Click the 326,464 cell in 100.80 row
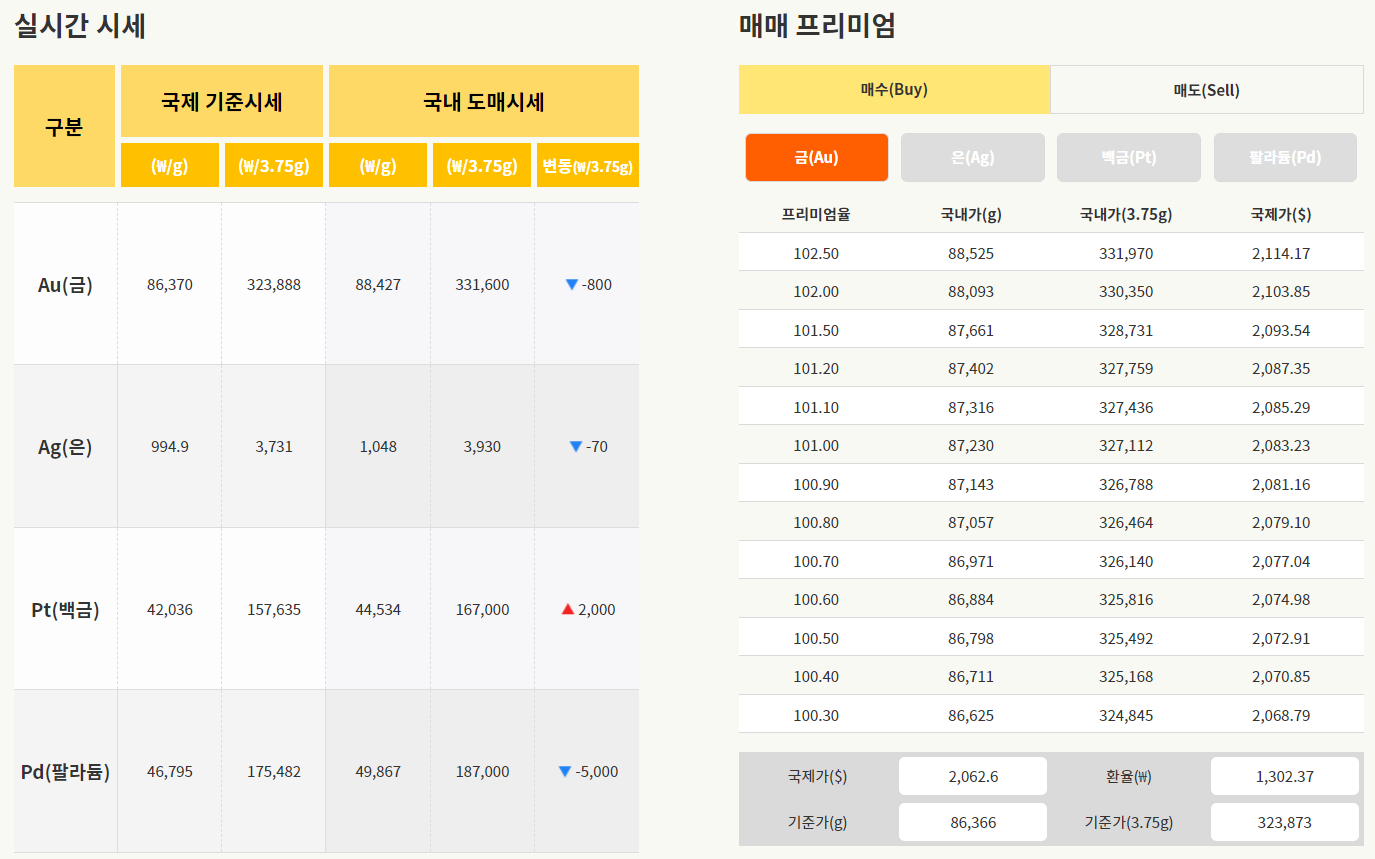The height and width of the screenshot is (859, 1375). [1126, 523]
